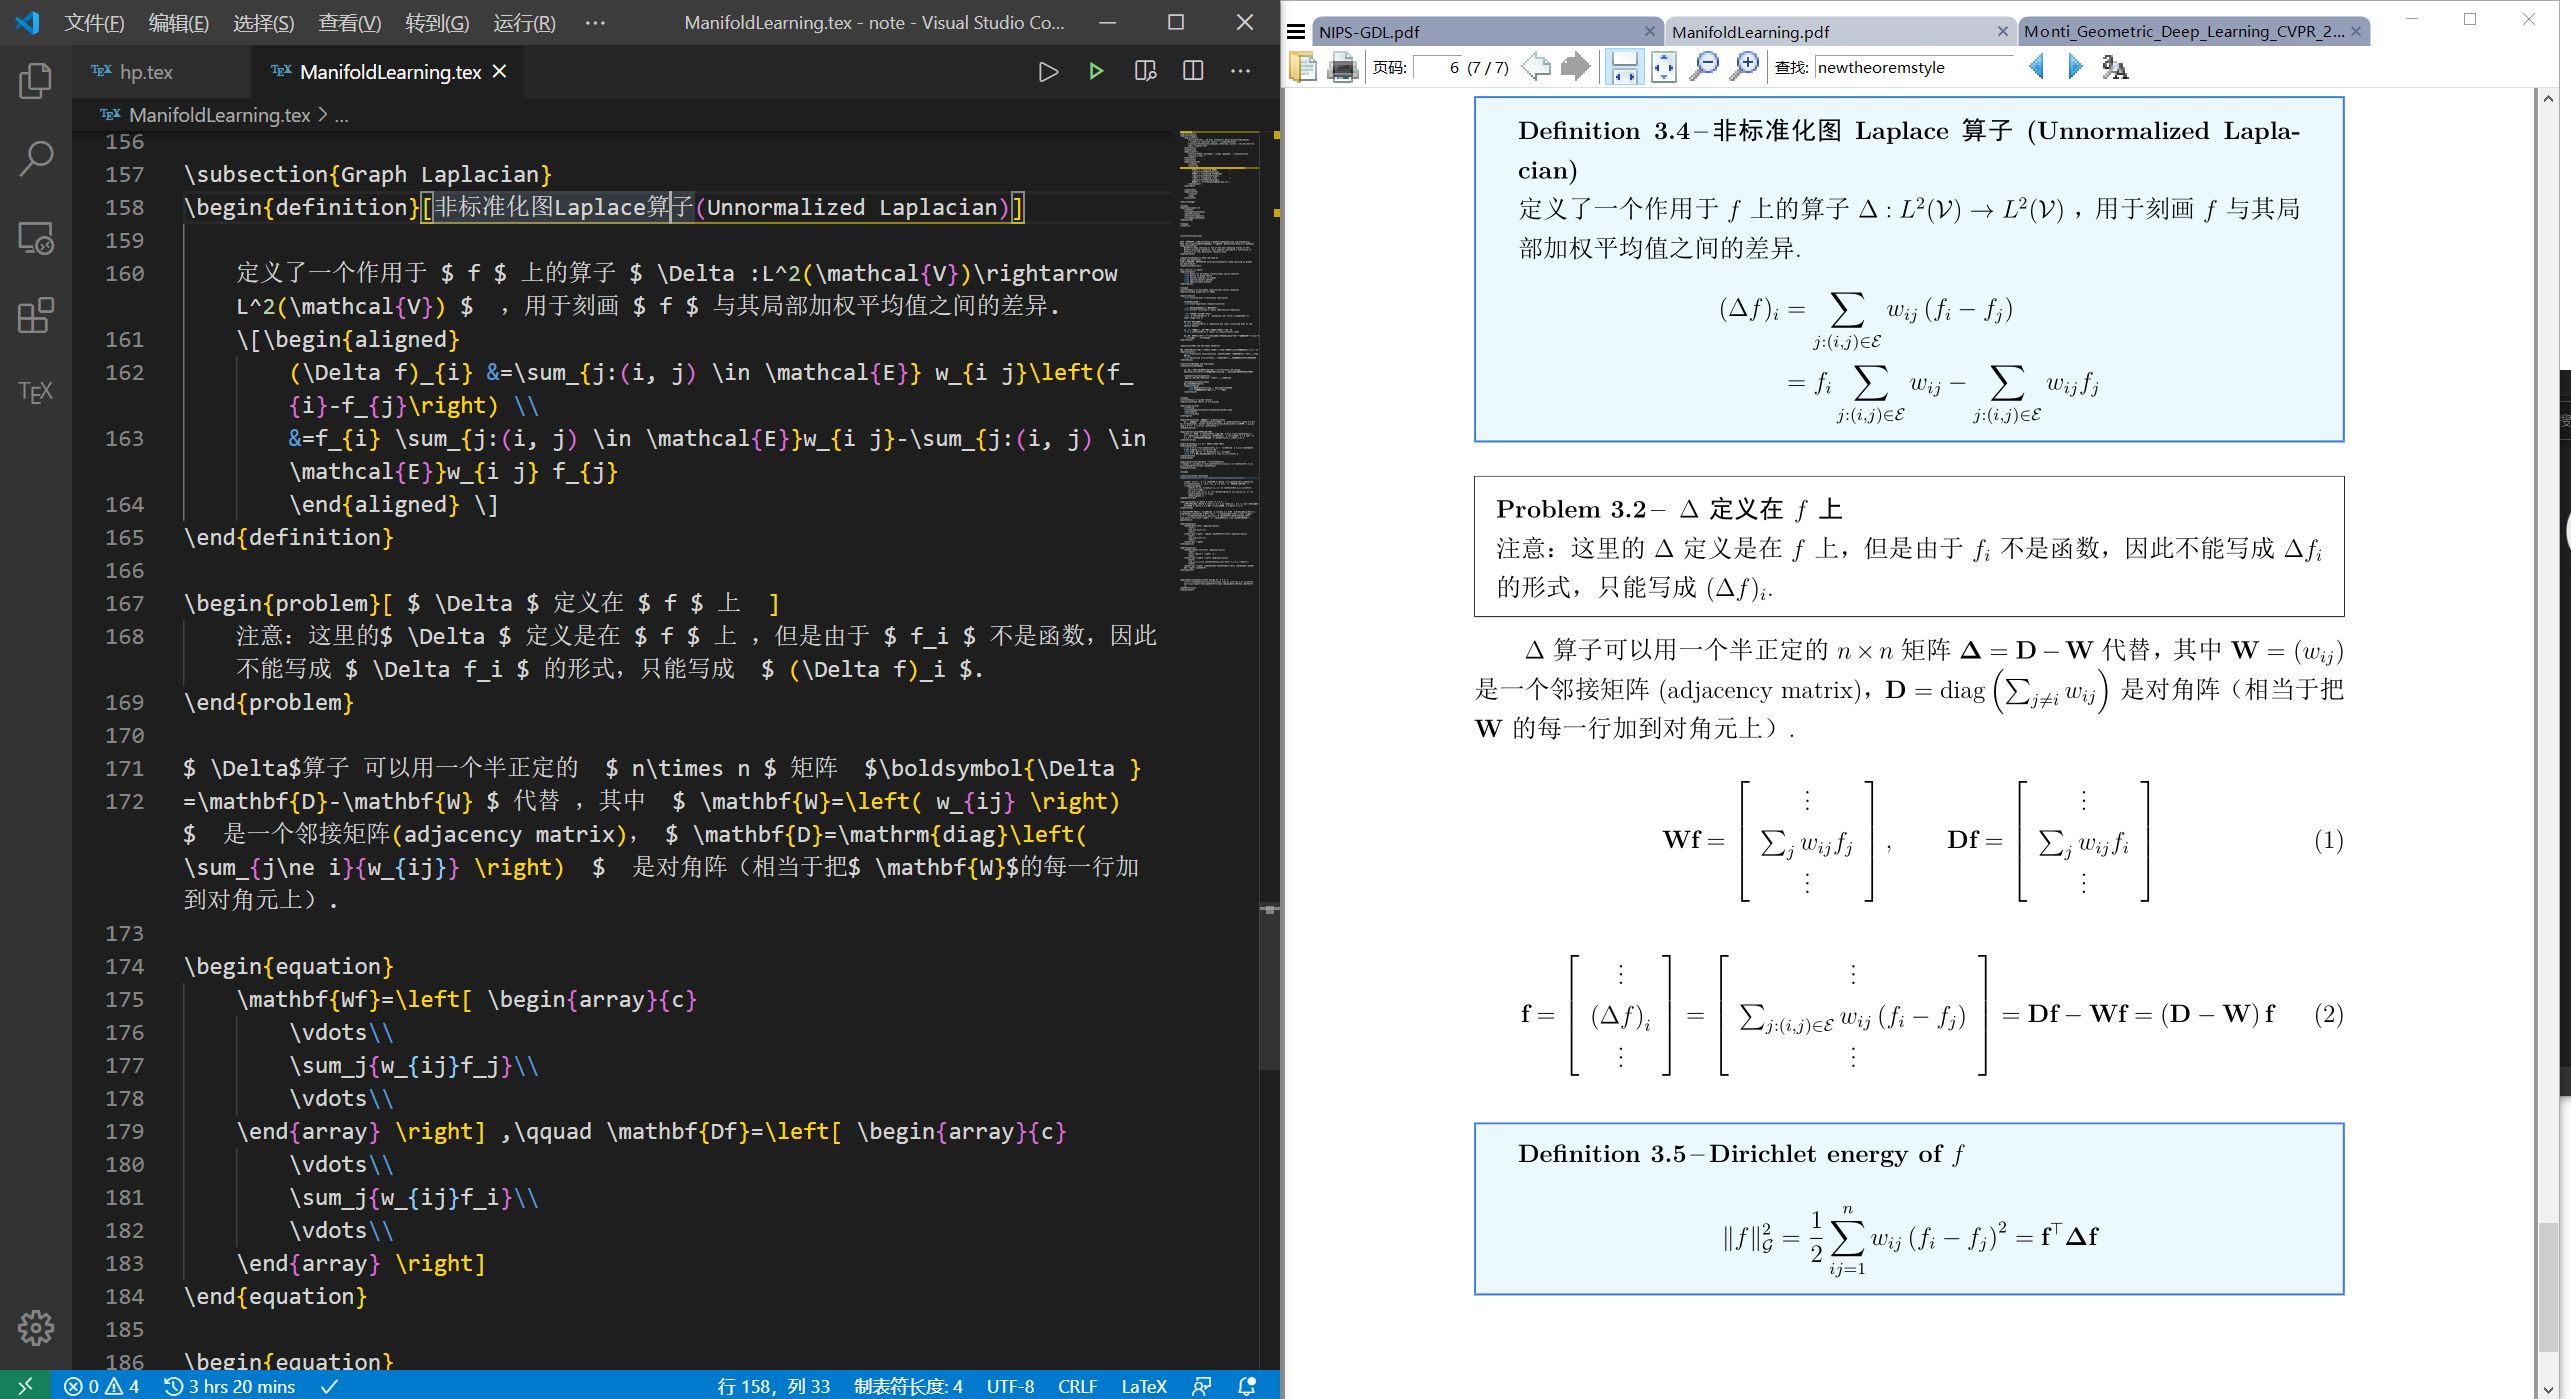The height and width of the screenshot is (1399, 2571).
Task: Click the newtheoremstyle search field
Action: pos(1910,67)
